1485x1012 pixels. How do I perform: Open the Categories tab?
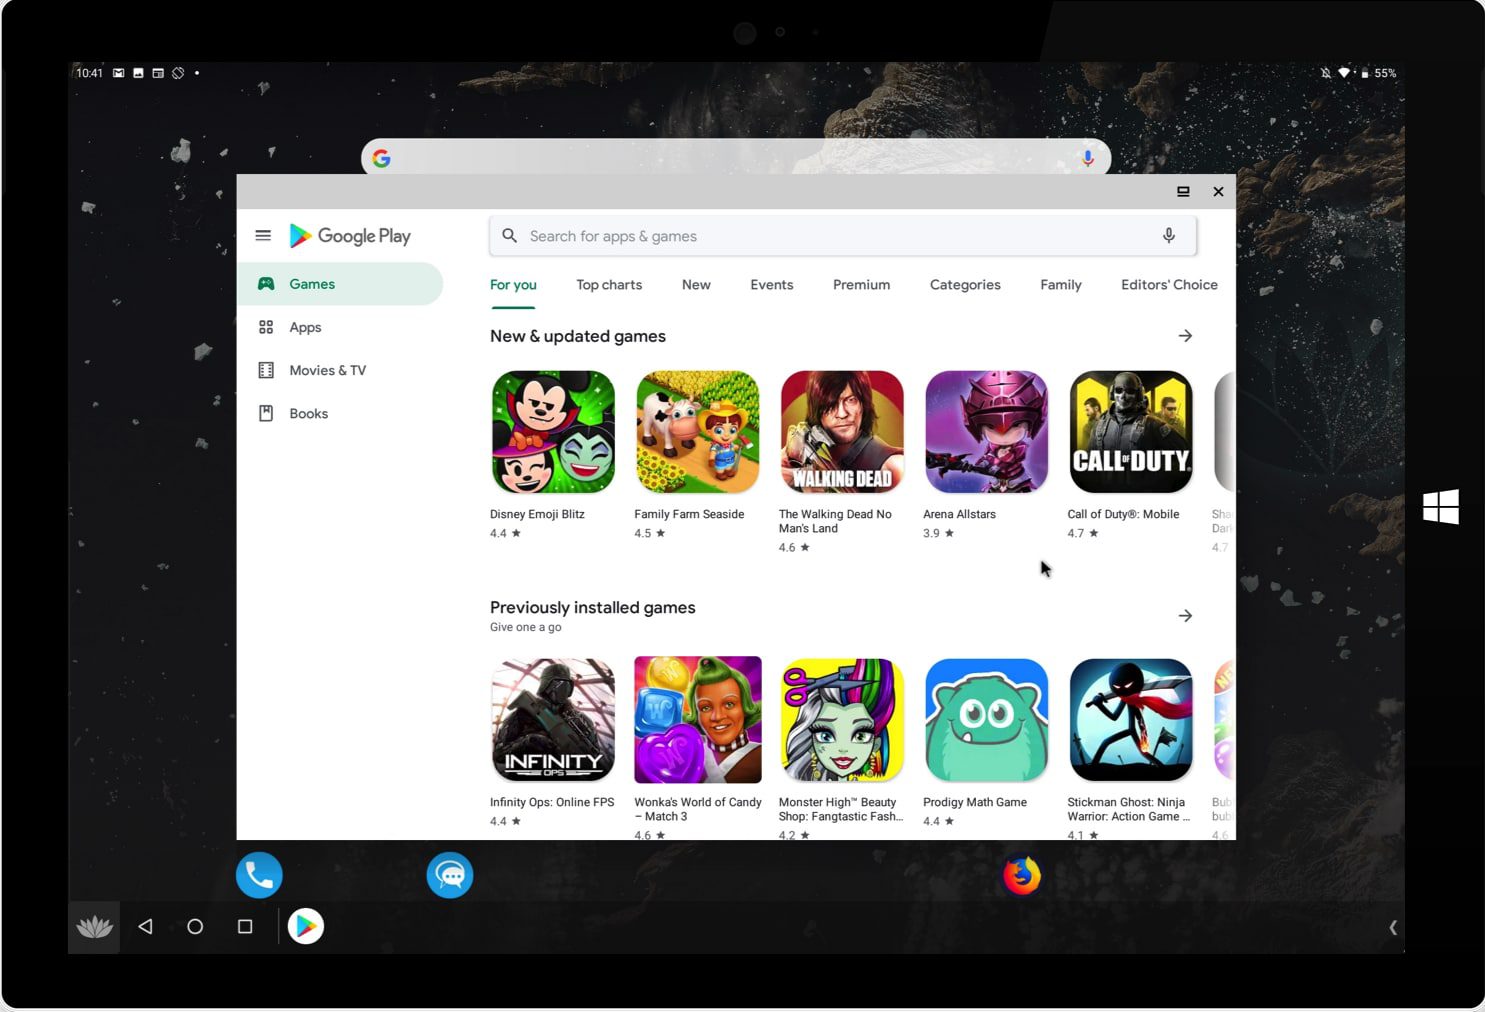(x=964, y=285)
